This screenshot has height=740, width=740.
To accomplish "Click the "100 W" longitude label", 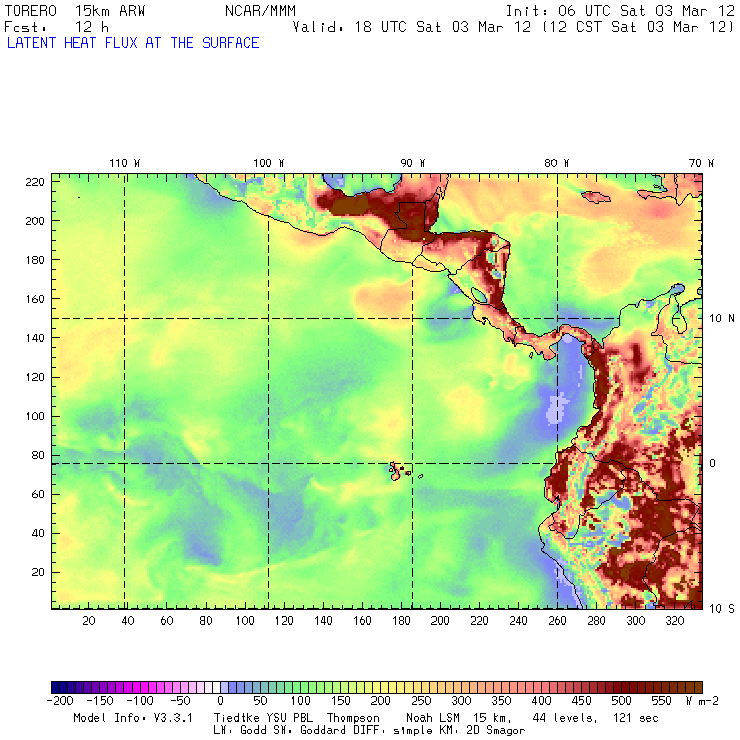I will (269, 163).
